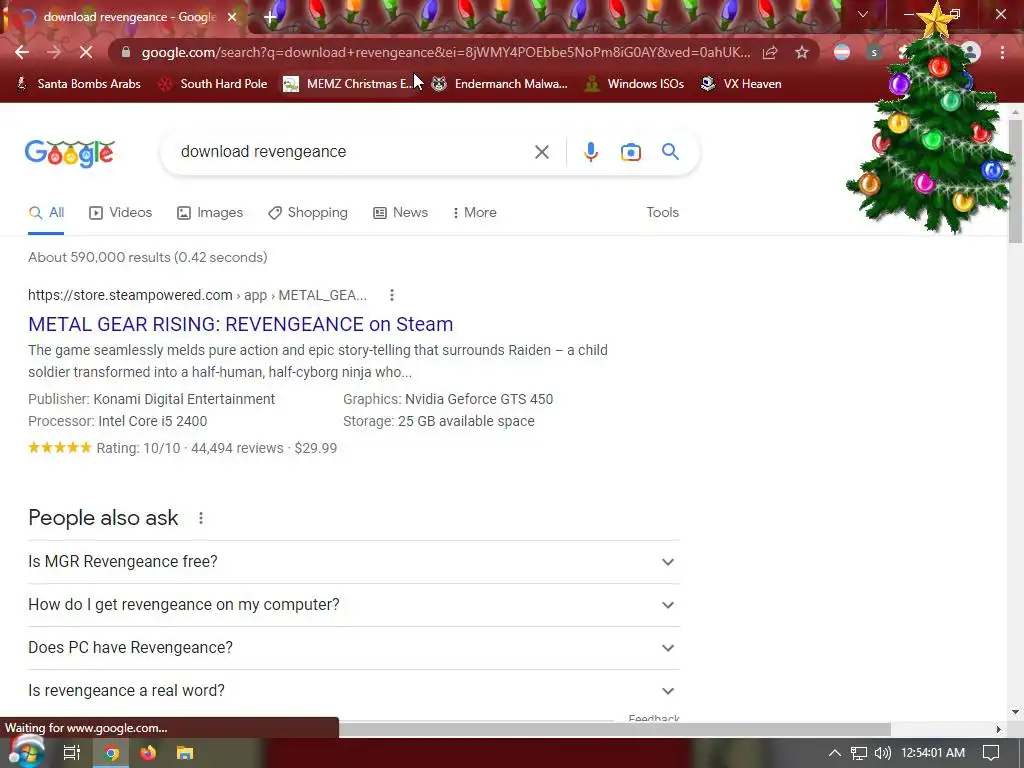Switch to the News tab
Screen dimensions: 1024x768
point(400,213)
